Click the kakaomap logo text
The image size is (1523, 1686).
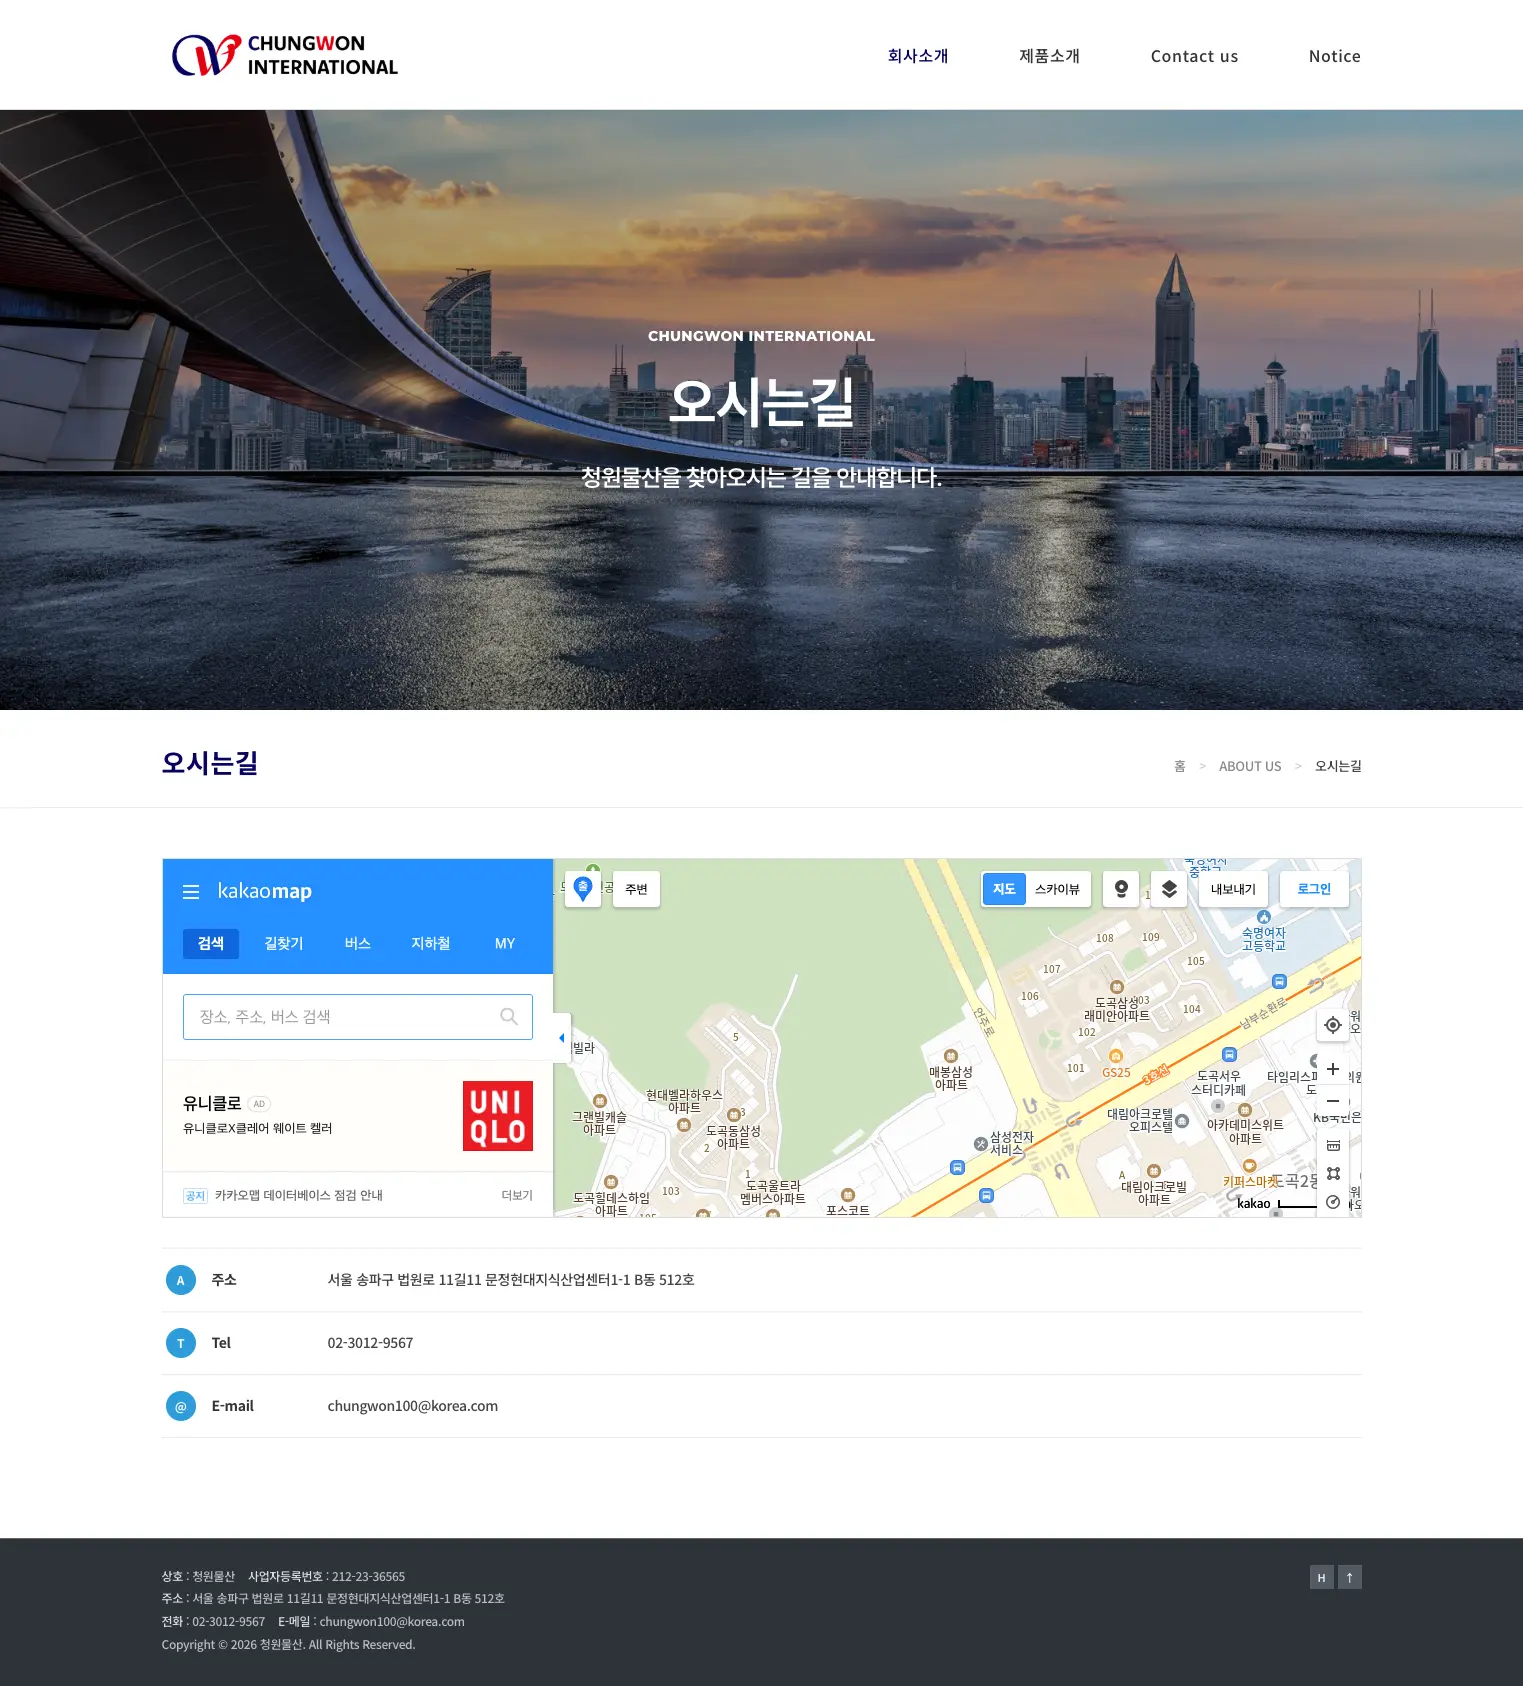(x=265, y=891)
